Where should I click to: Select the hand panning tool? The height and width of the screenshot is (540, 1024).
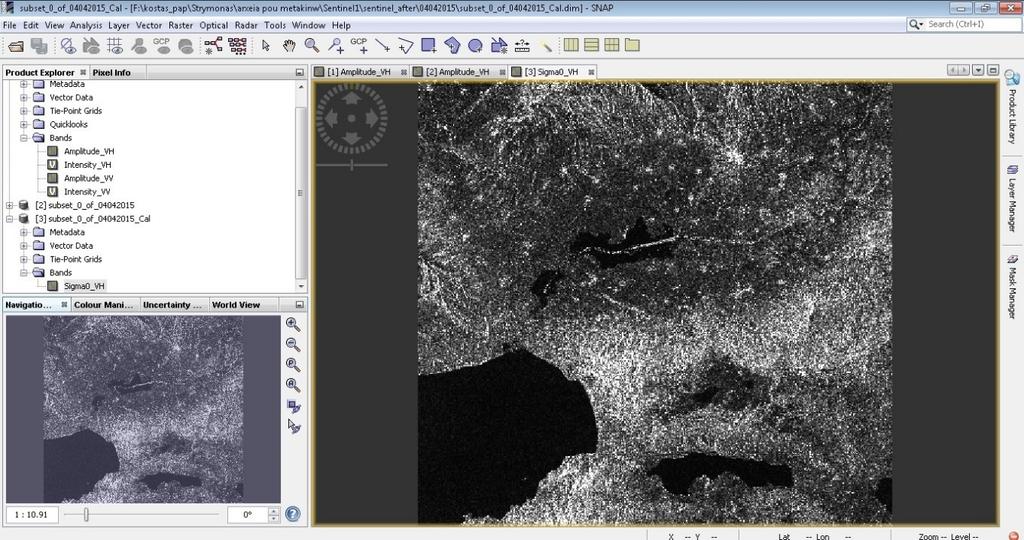(x=289, y=45)
